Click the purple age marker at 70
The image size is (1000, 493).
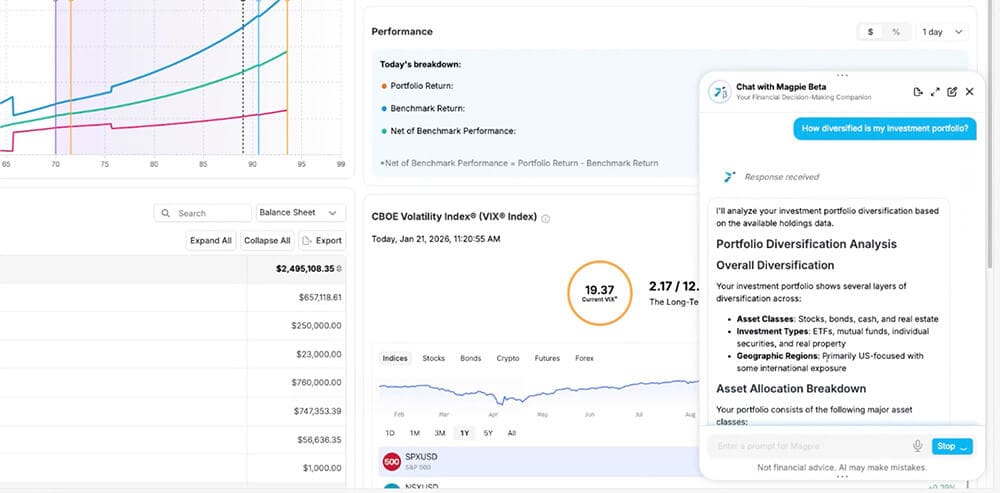click(55, 77)
